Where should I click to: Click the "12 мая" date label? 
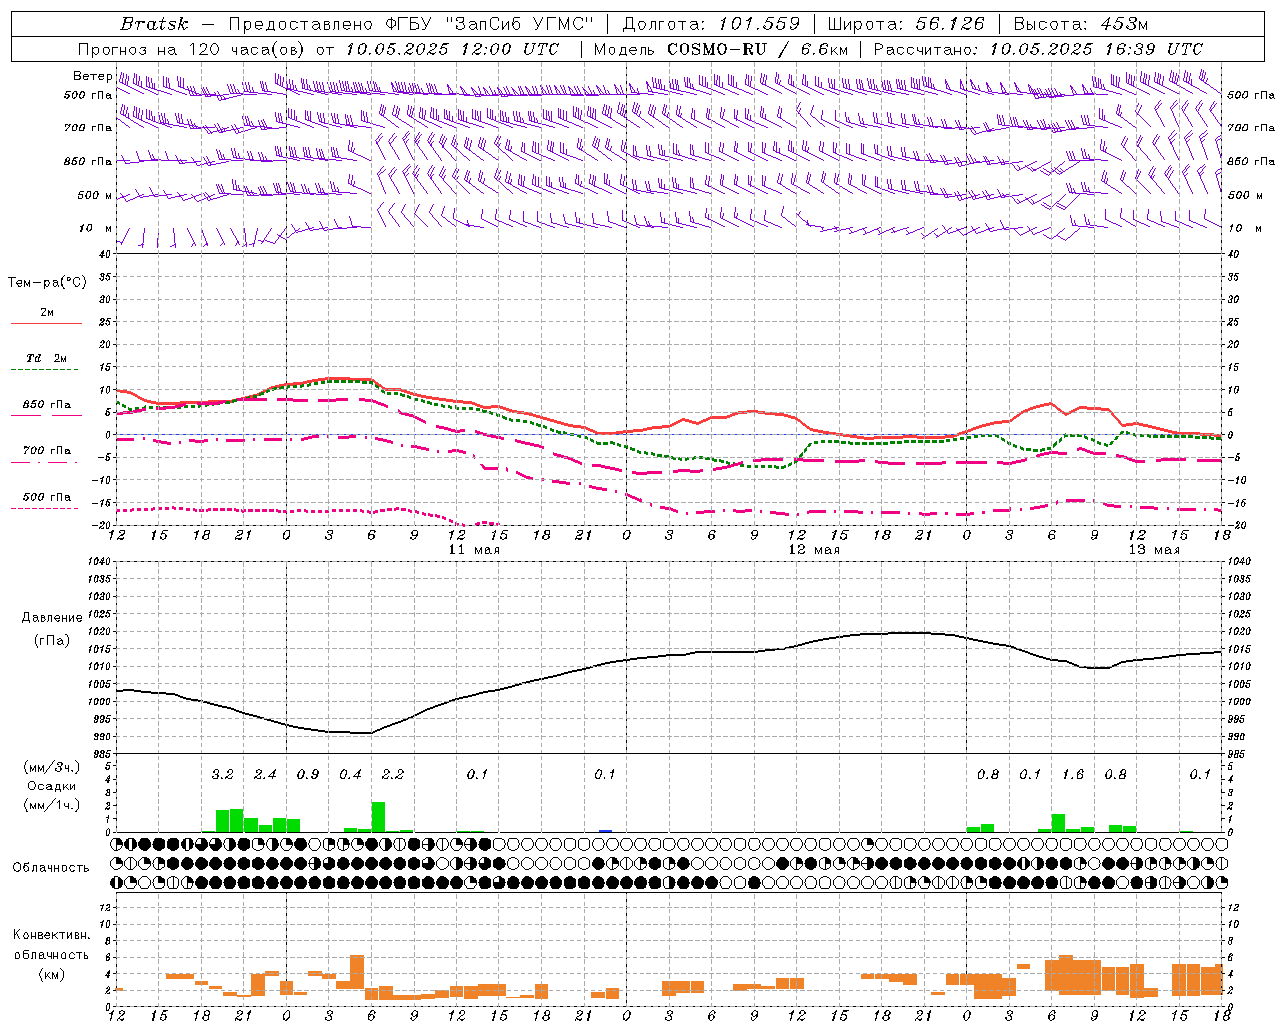click(814, 550)
